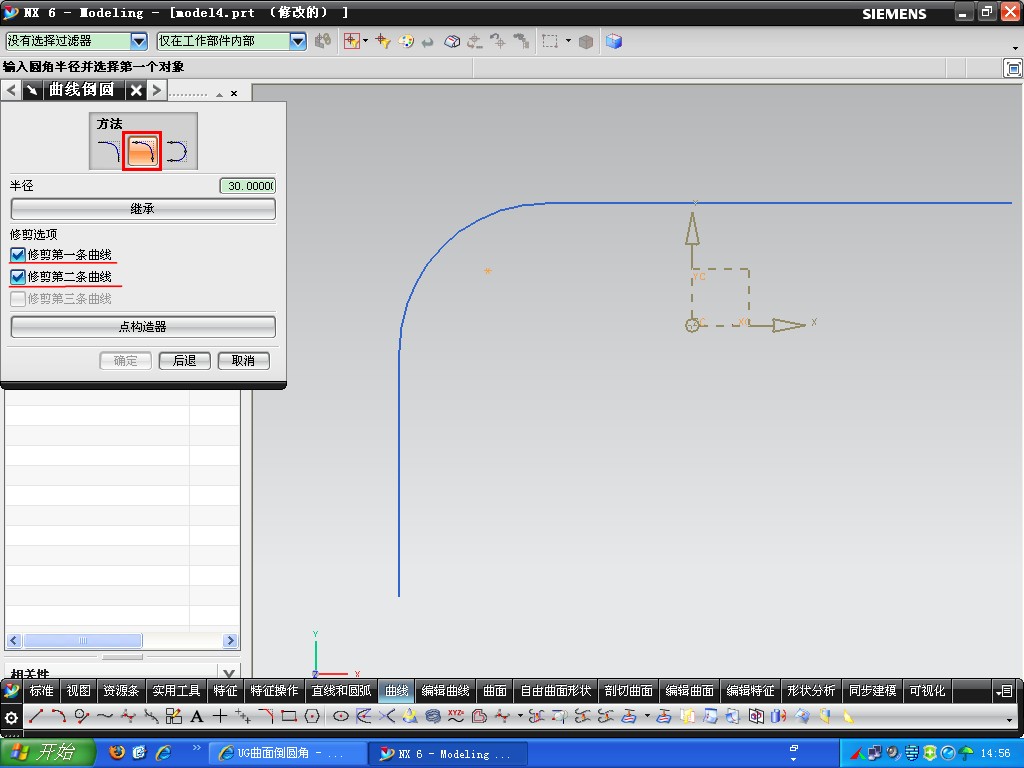
Task: Click the 继承 button
Action: click(143, 209)
